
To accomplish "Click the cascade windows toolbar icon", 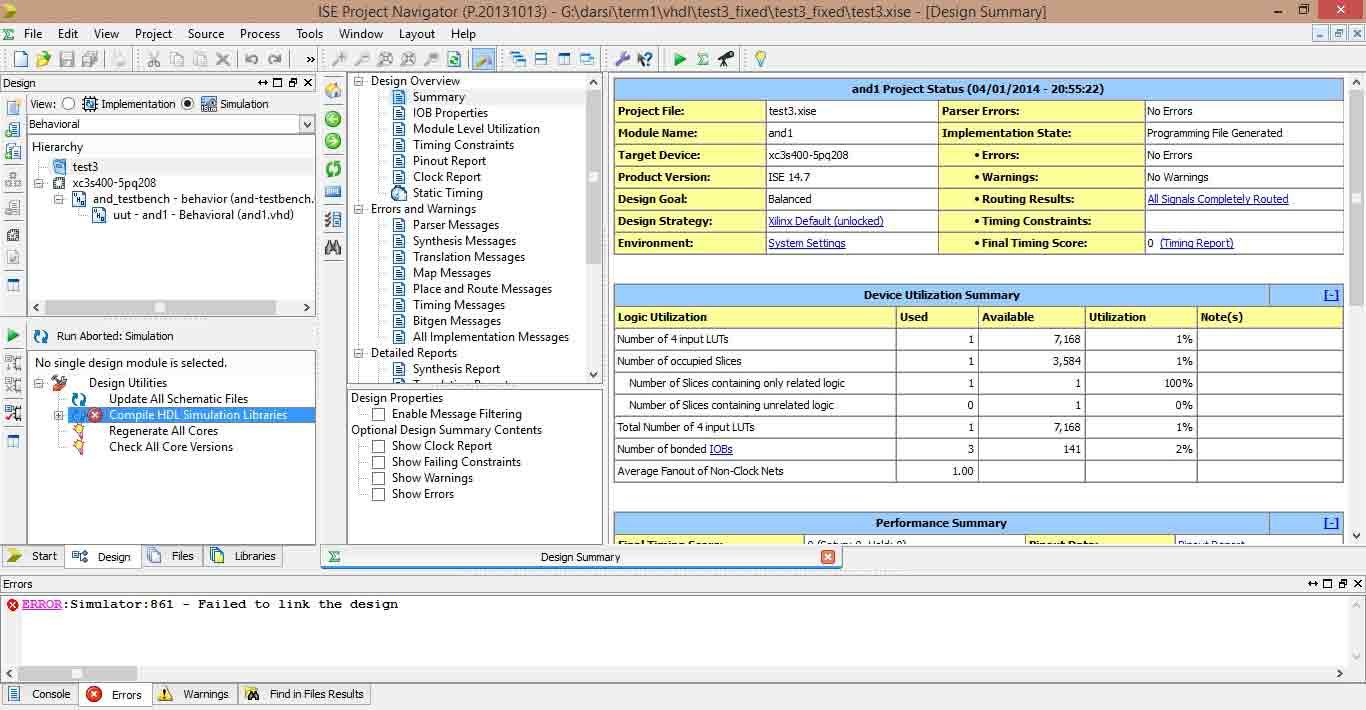I will [517, 59].
